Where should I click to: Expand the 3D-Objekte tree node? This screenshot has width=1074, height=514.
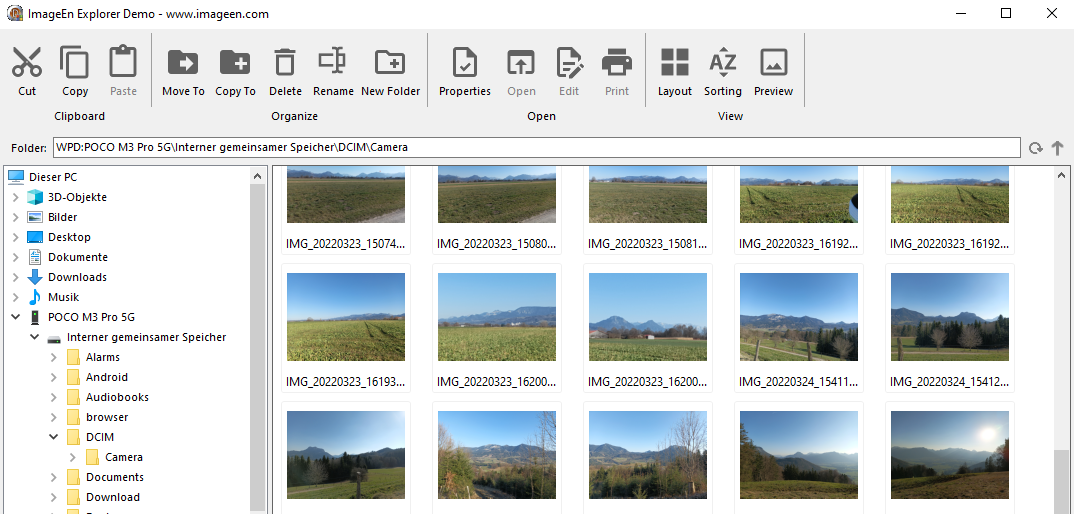[16, 197]
